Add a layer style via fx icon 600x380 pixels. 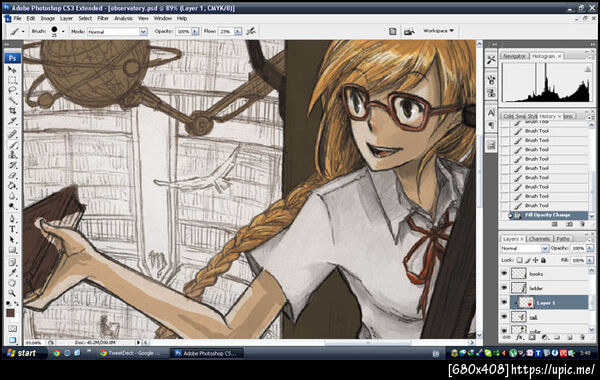(519, 337)
